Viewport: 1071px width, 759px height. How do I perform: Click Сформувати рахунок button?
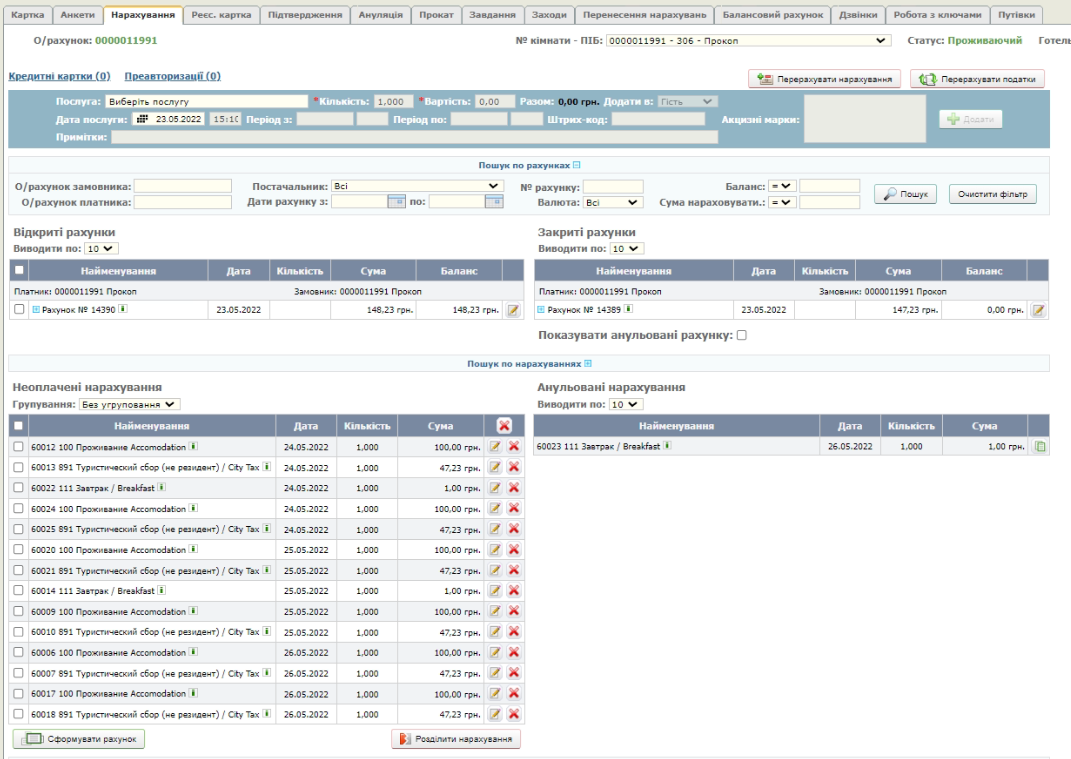pyautogui.click(x=80, y=739)
